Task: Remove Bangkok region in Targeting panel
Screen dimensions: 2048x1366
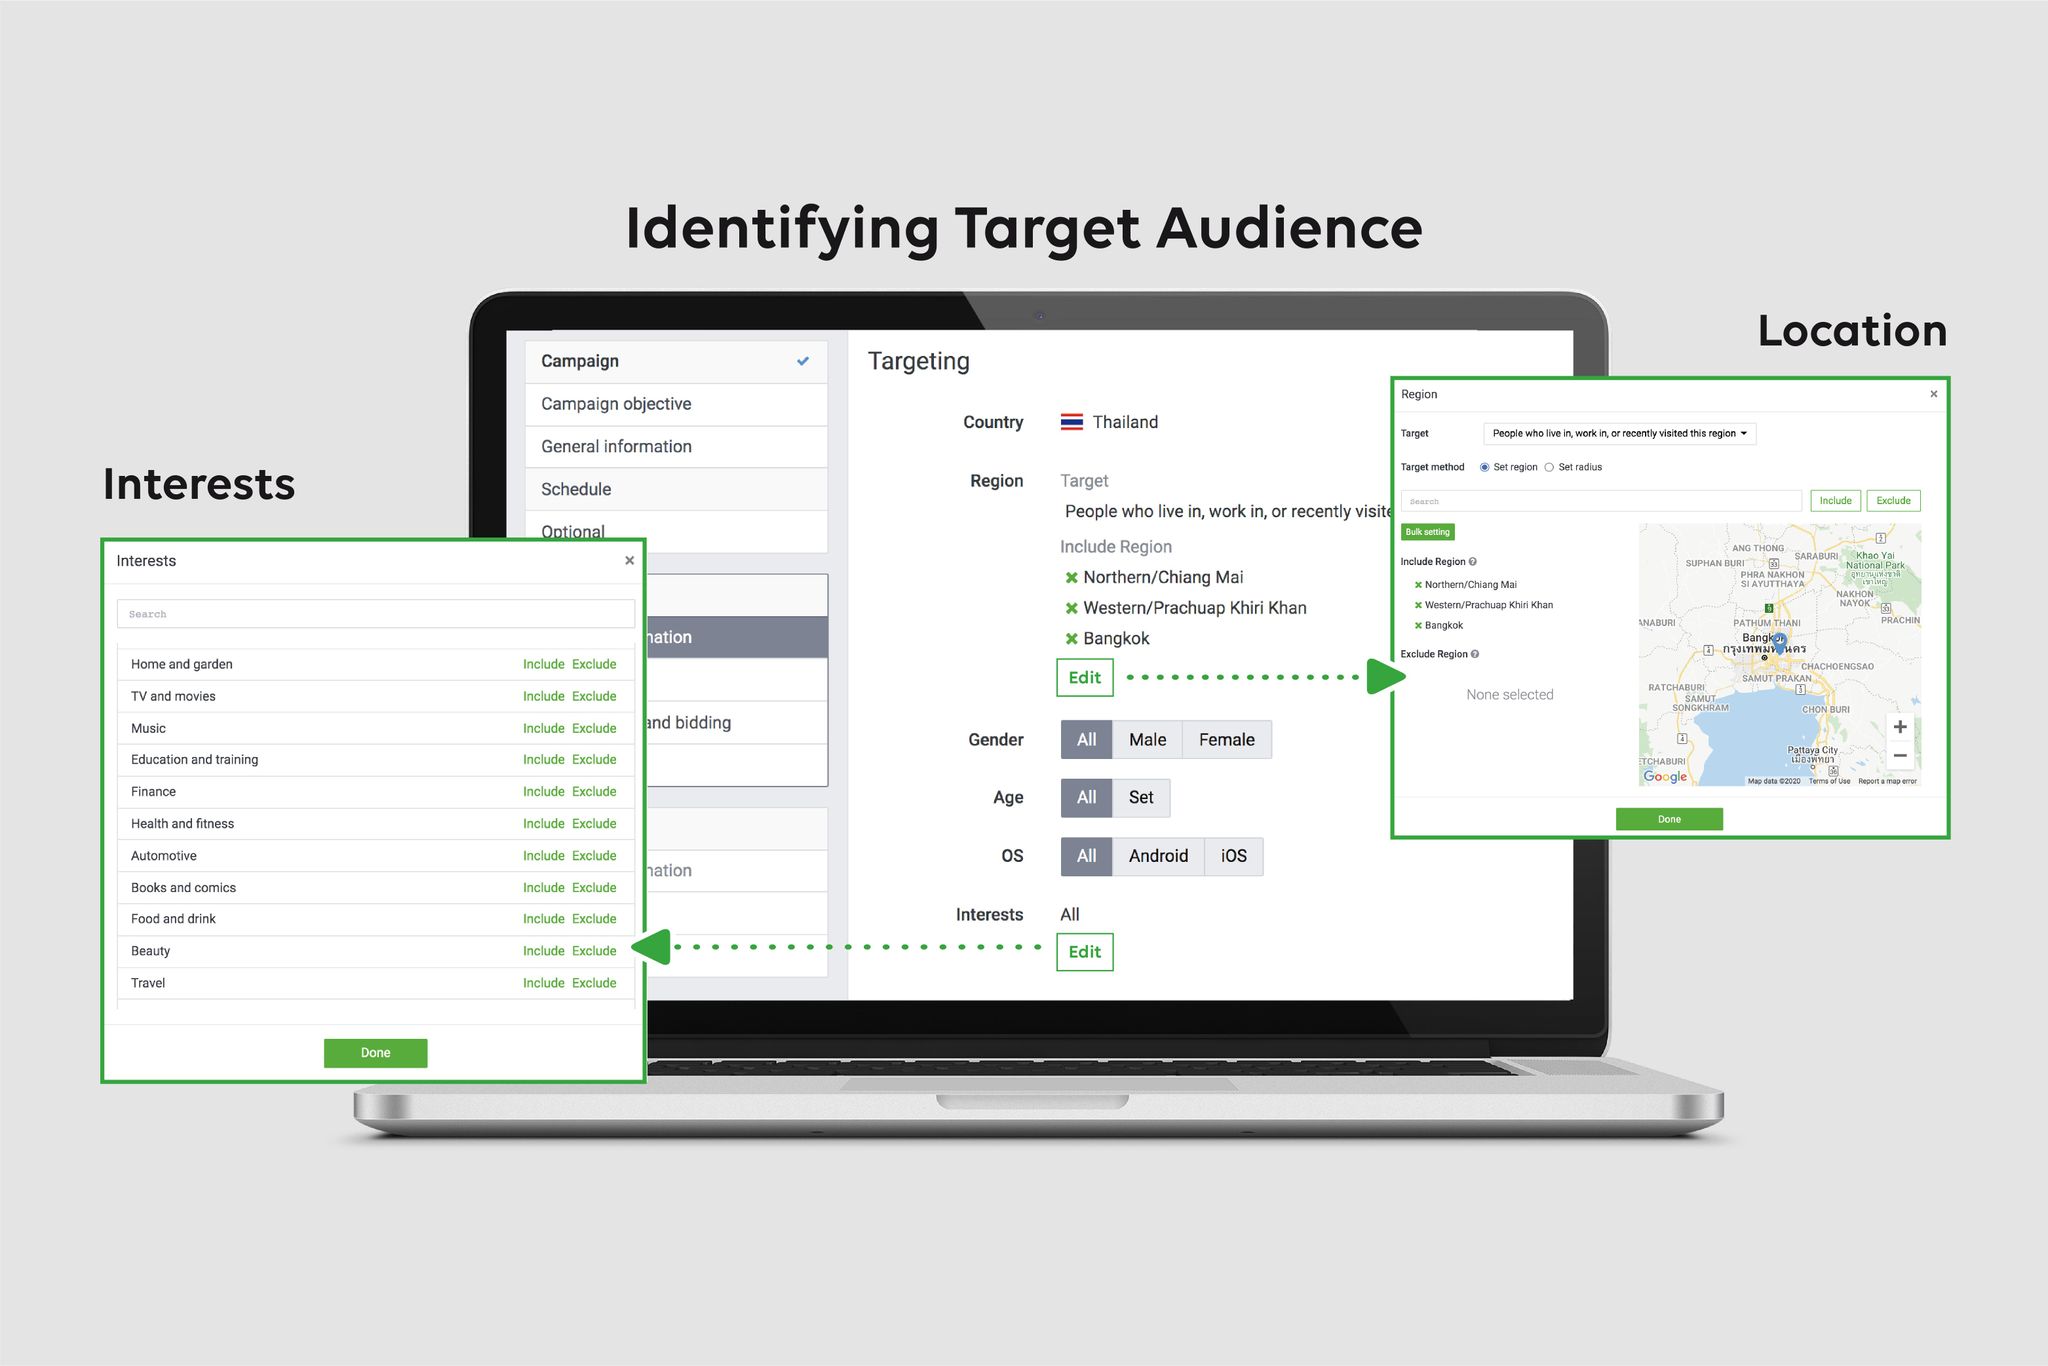Action: (x=1071, y=639)
